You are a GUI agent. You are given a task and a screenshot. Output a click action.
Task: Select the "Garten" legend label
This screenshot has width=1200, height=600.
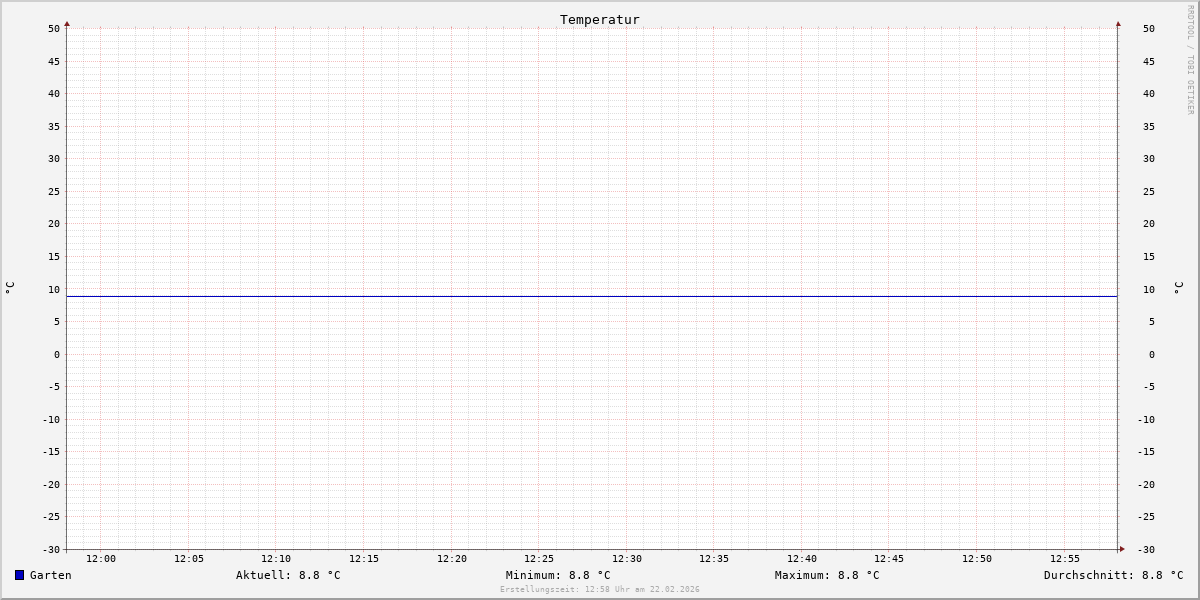tap(51, 575)
